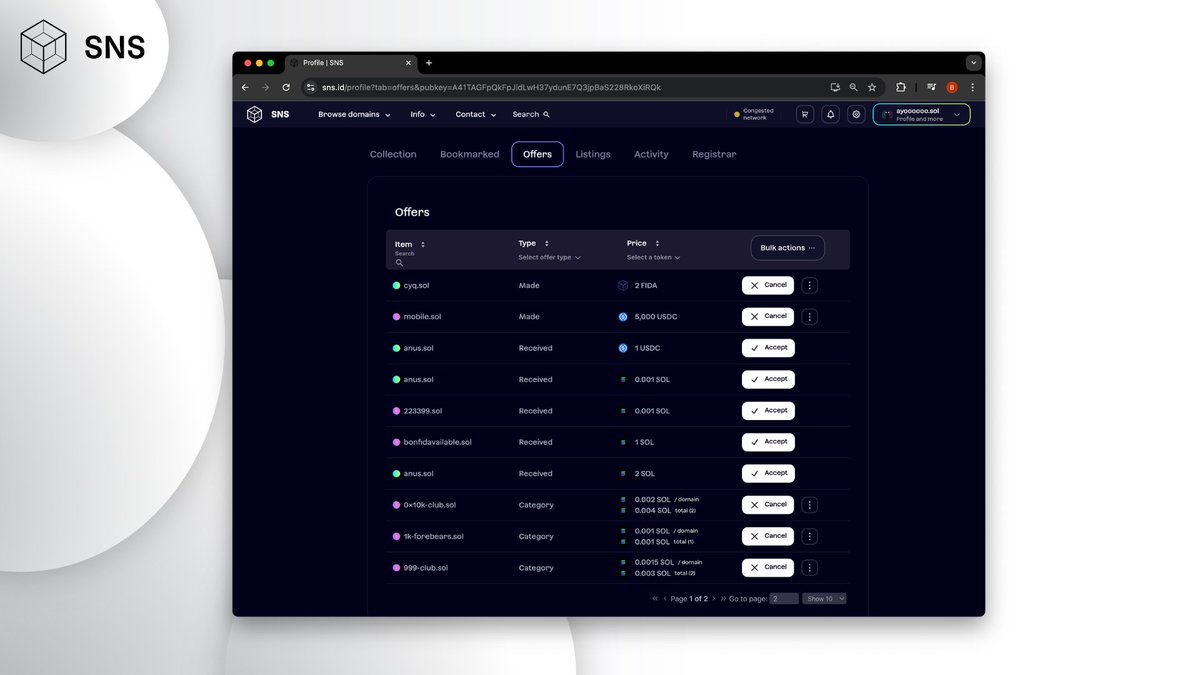The height and width of the screenshot is (675, 1200).
Task: Cancel the 999-club.sol category offer
Action: coord(768,567)
